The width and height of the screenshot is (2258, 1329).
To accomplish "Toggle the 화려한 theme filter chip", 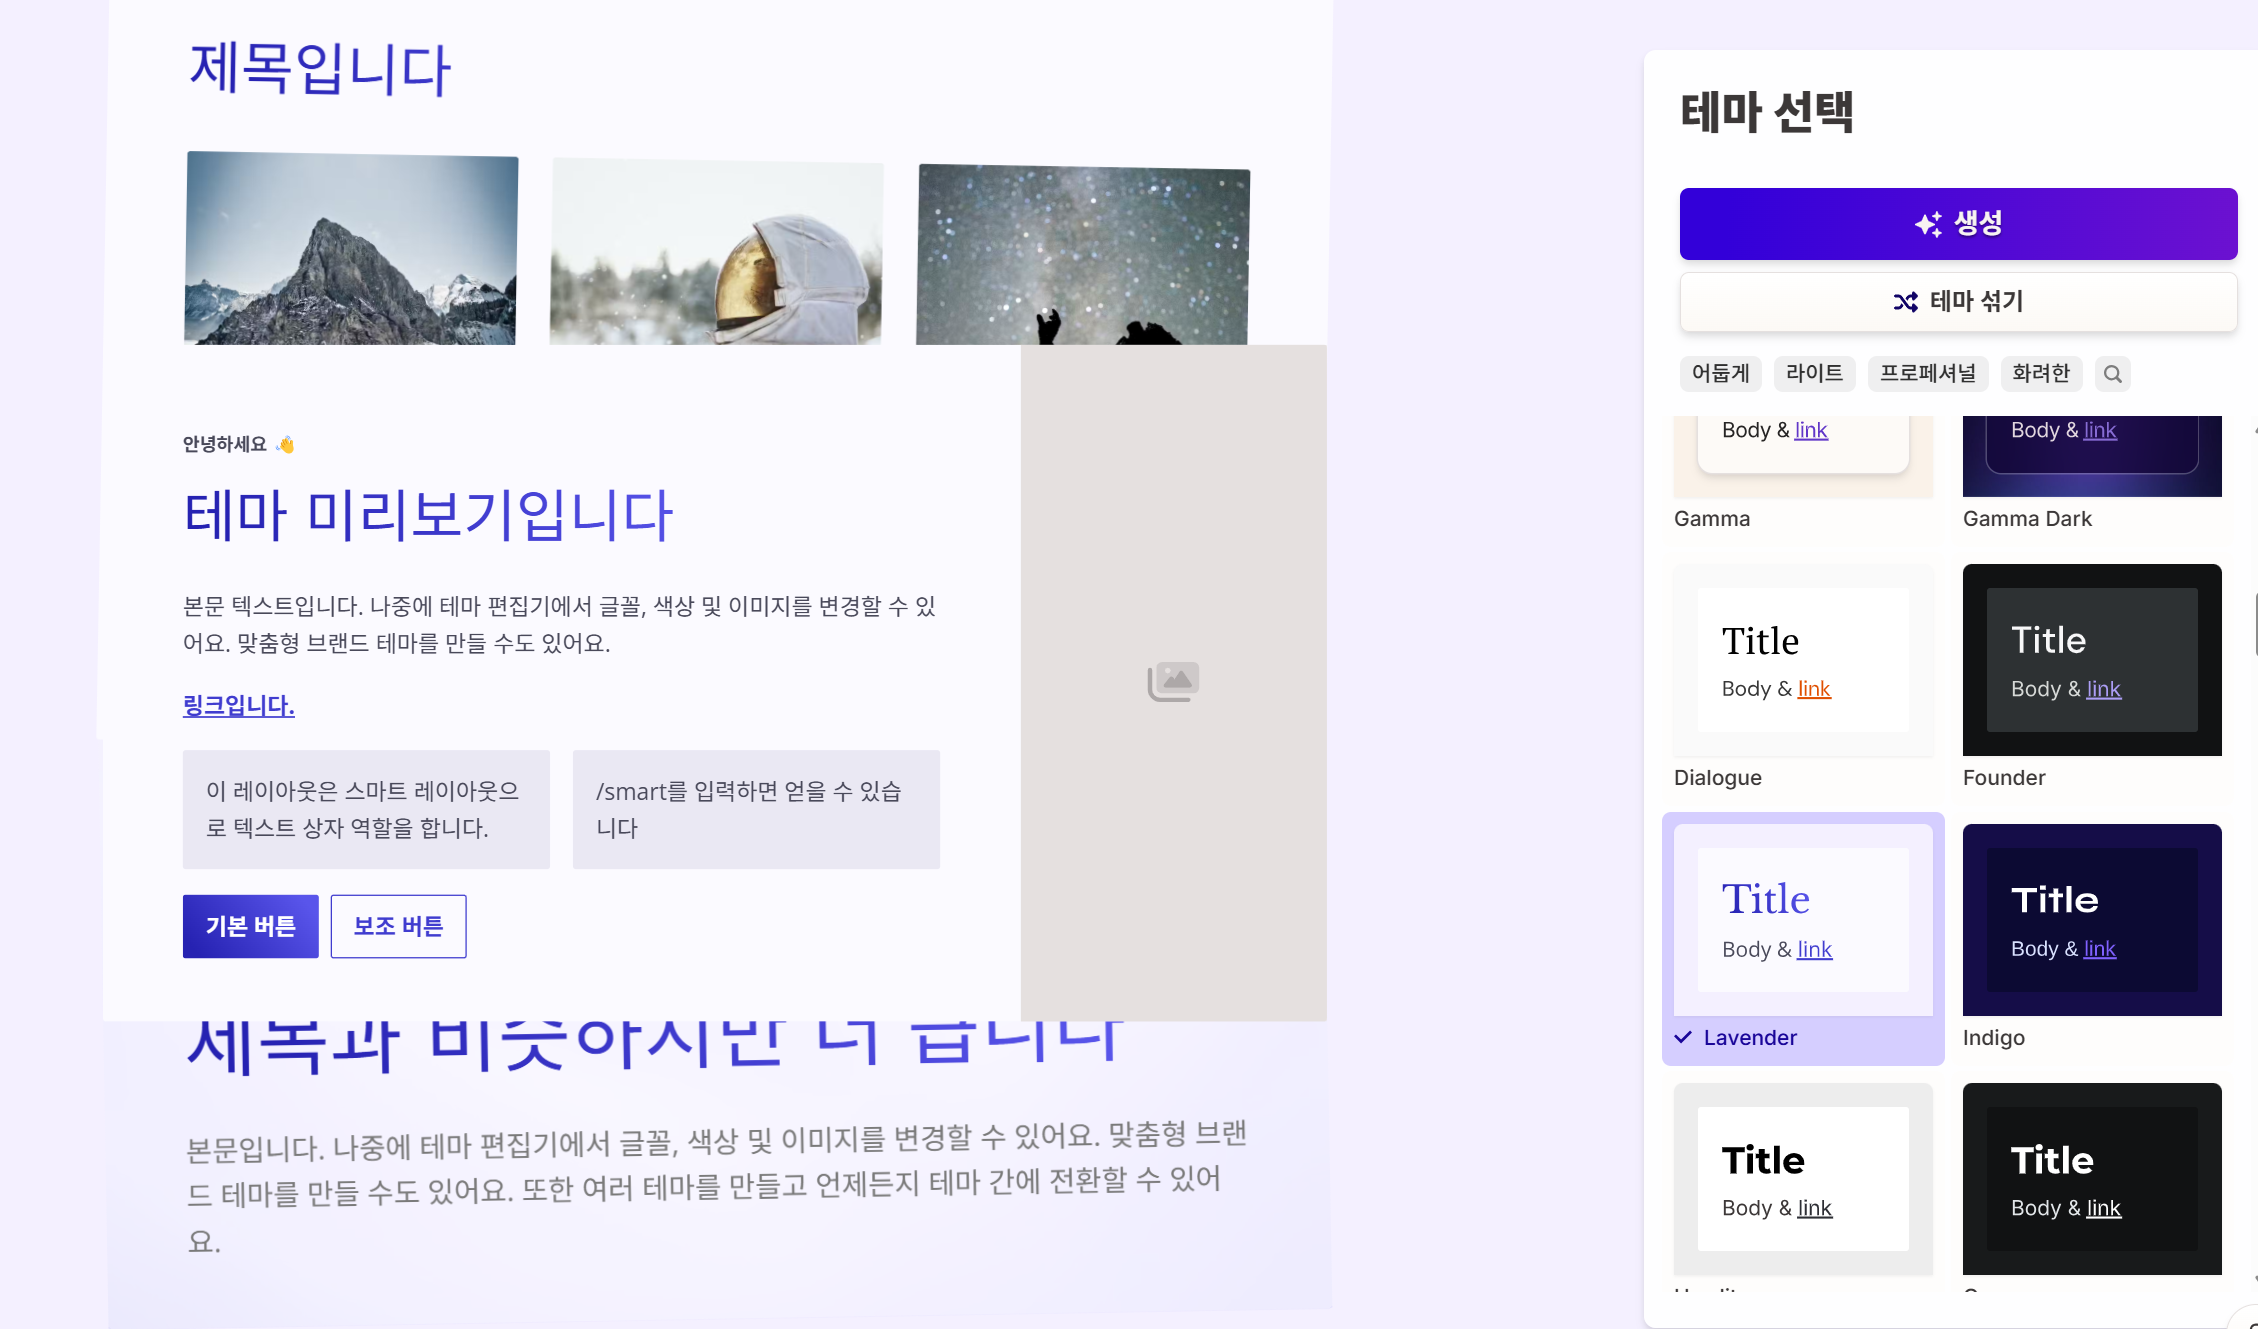I will coord(2041,373).
